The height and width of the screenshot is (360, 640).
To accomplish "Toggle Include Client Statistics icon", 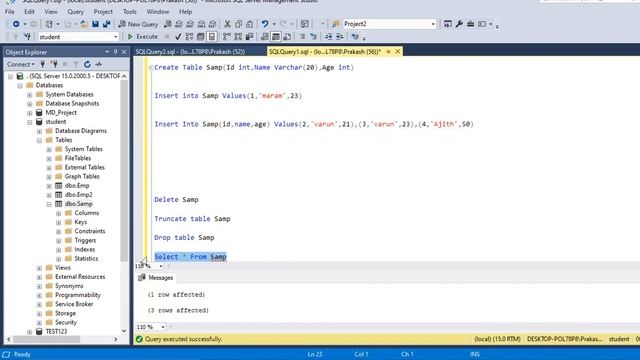I will point(249,37).
